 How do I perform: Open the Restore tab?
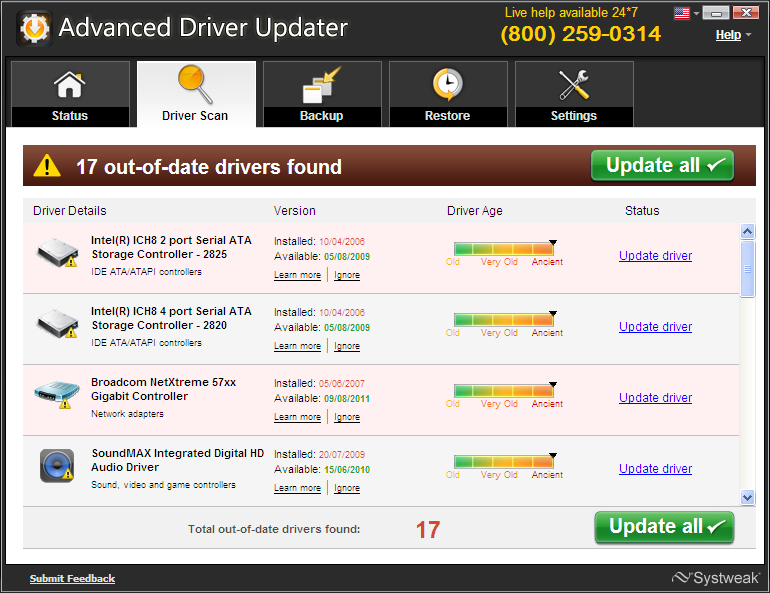448,94
